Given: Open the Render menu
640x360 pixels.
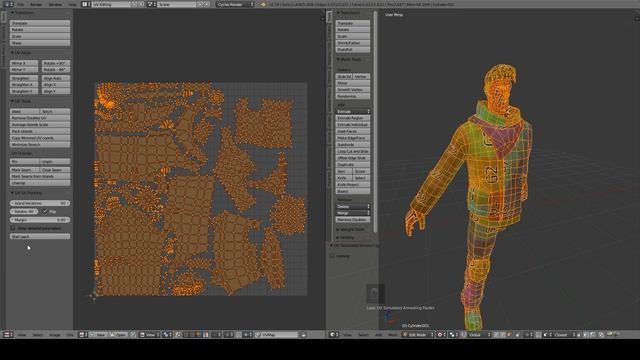Looking at the screenshot, I should pyautogui.click(x=36, y=4).
